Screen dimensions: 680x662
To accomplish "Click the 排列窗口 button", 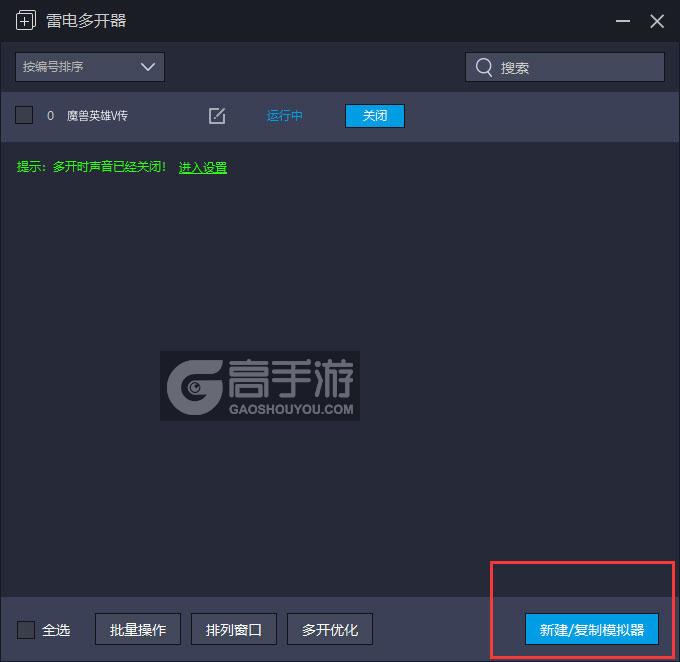I will [234, 629].
